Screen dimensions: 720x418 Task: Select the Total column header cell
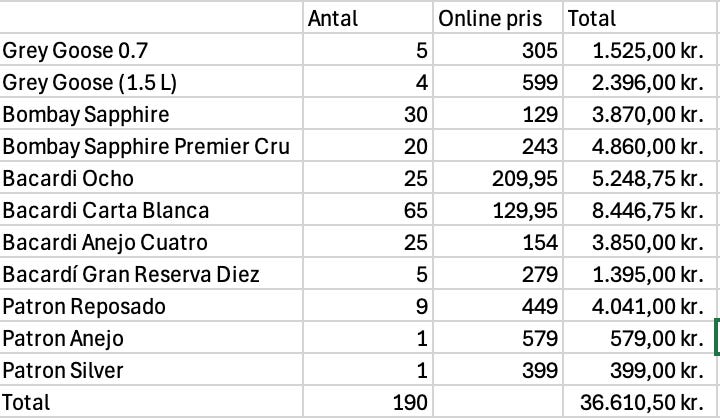point(638,18)
